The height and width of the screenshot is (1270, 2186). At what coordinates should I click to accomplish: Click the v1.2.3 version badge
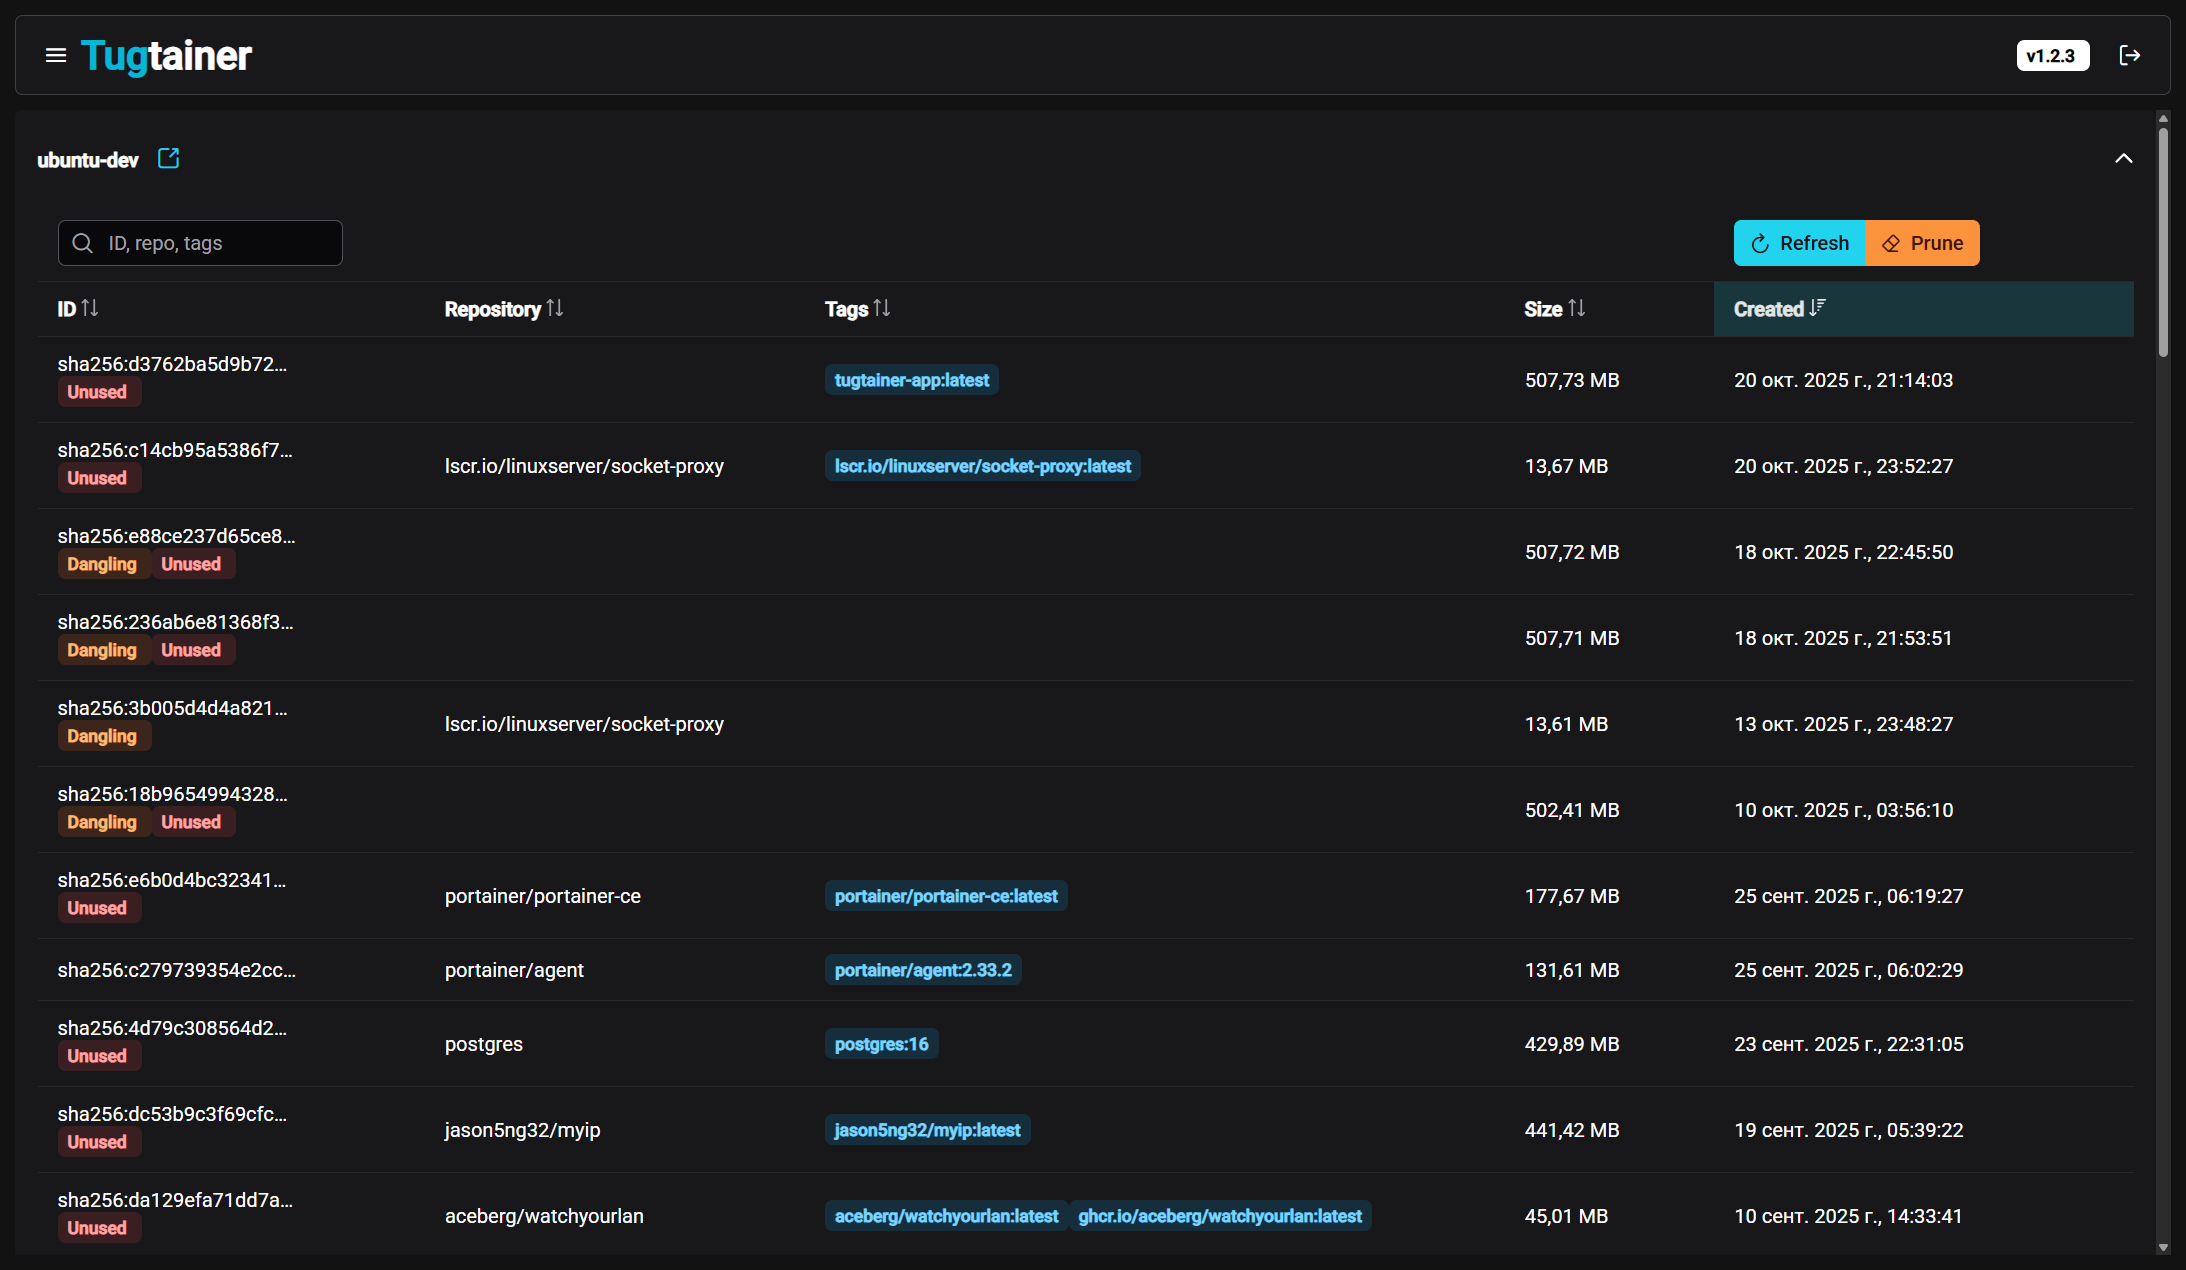coord(2051,56)
